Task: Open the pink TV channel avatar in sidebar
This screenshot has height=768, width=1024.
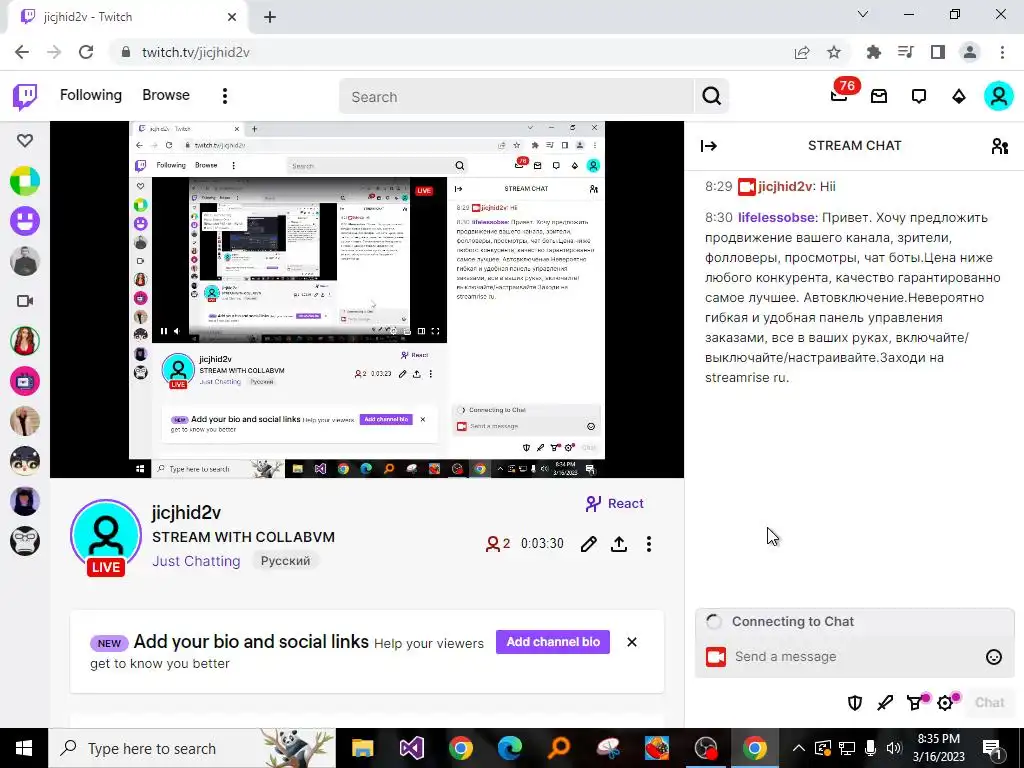Action: point(25,381)
